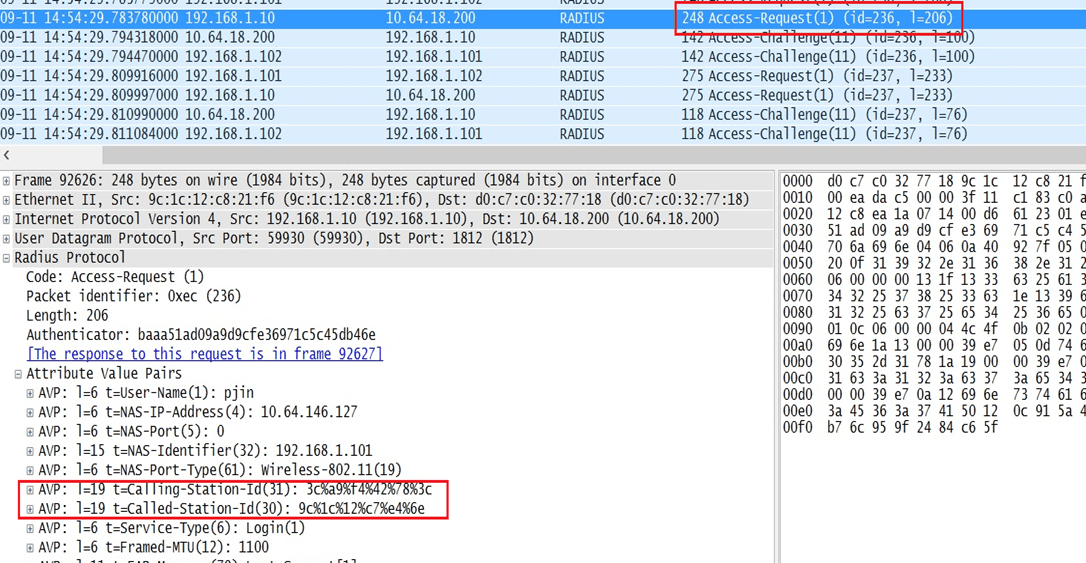Expand the User Datagram Protocol node
Image resolution: width=1086 pixels, height=563 pixels.
[x=6, y=239]
